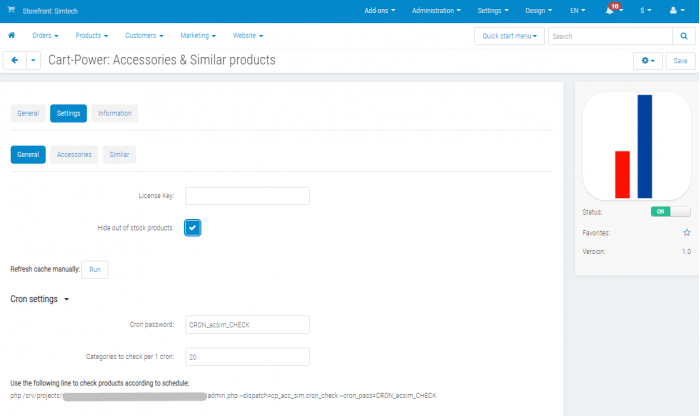Image resolution: width=700 pixels, height=416 pixels.
Task: Click the top Search field
Action: [610, 36]
